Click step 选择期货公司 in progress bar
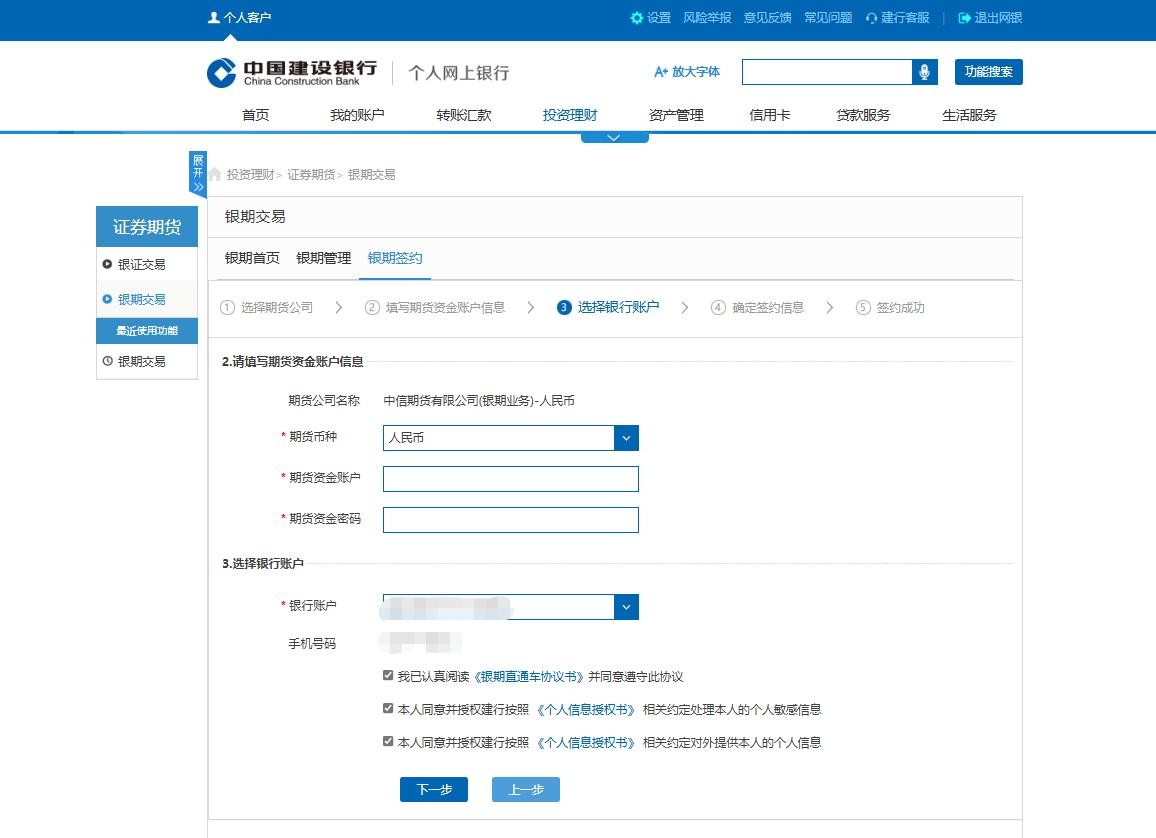 click(267, 307)
